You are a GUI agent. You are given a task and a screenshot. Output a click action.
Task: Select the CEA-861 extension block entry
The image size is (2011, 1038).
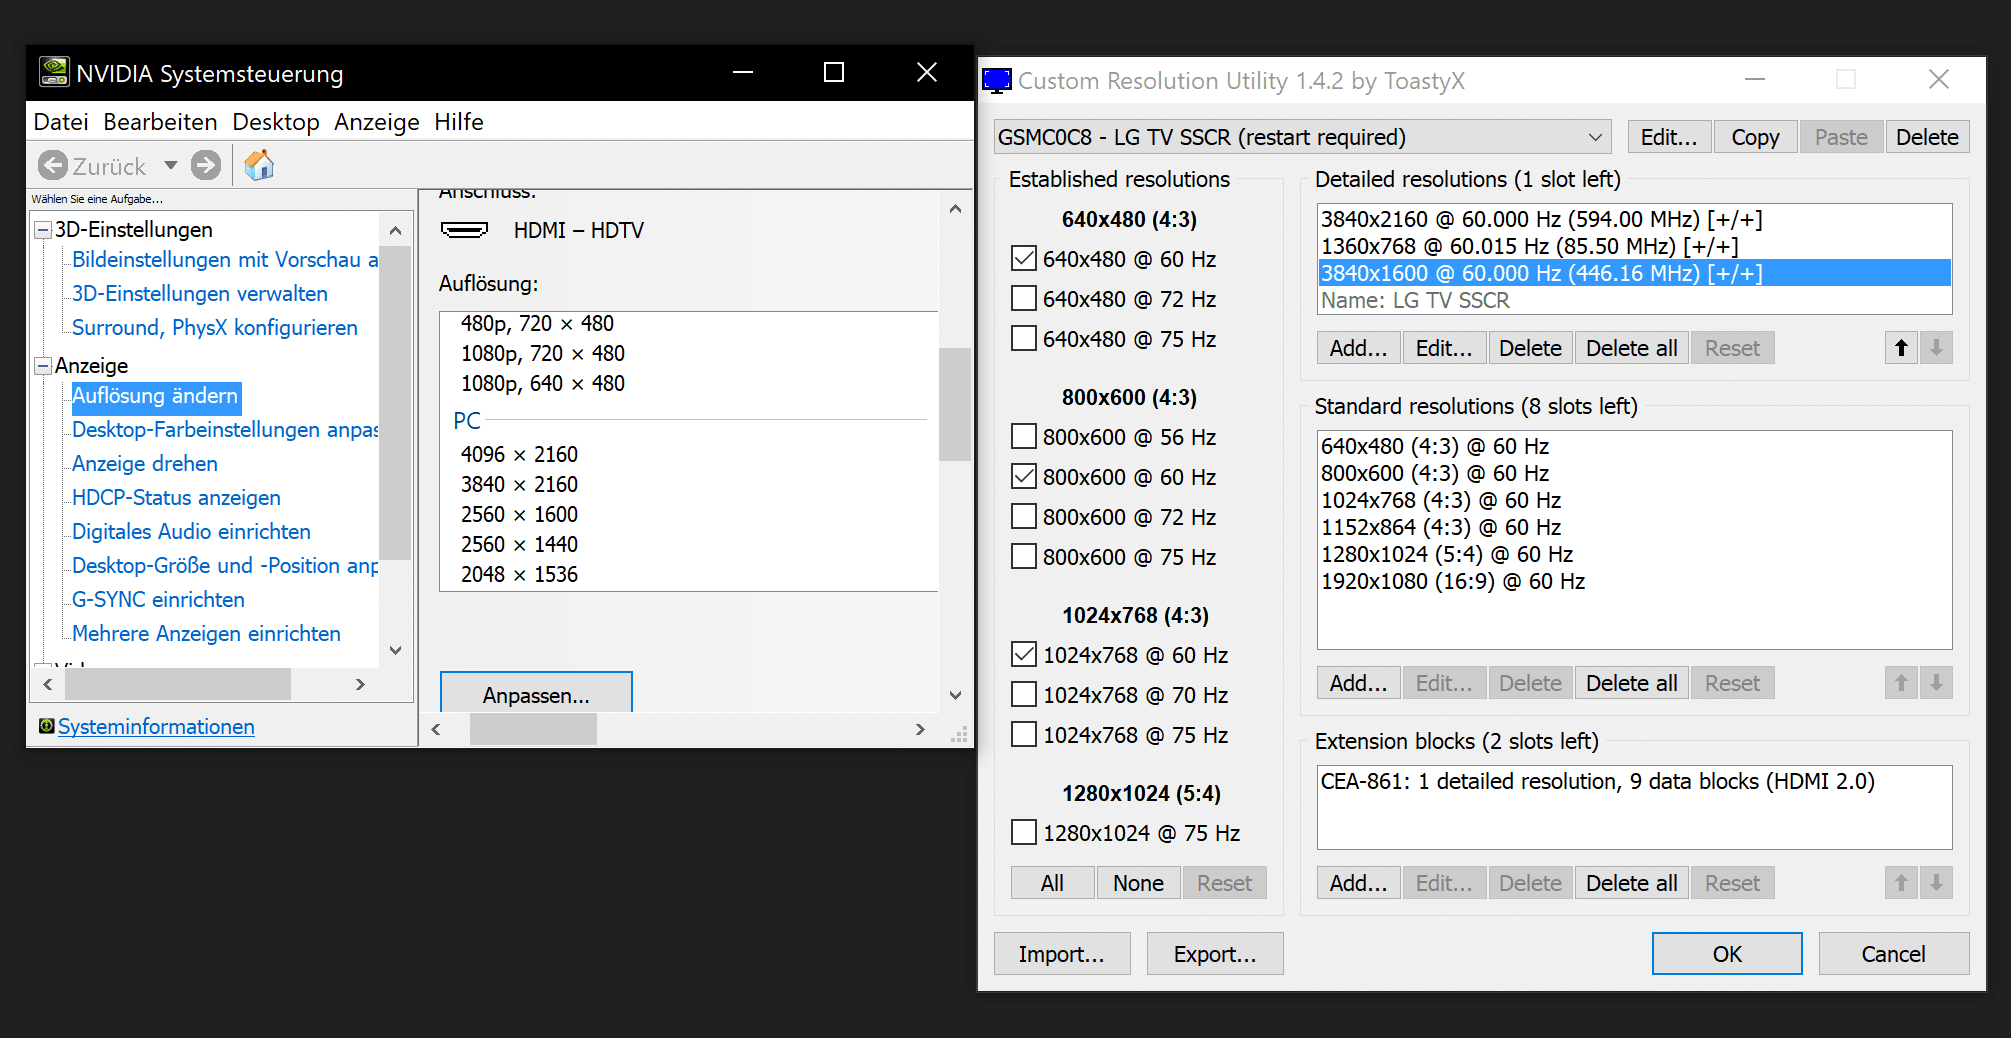pyautogui.click(x=1634, y=781)
